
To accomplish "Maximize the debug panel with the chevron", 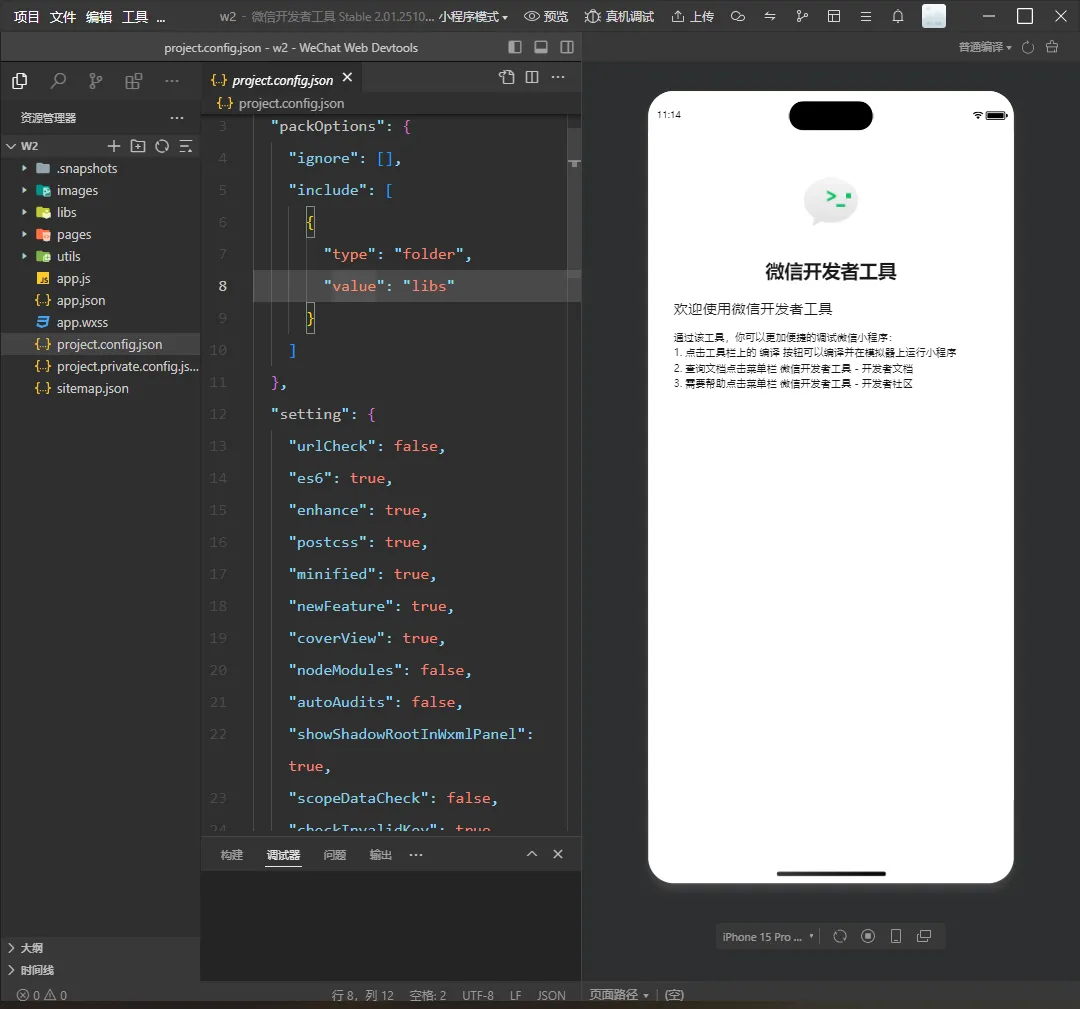I will pyautogui.click(x=532, y=854).
